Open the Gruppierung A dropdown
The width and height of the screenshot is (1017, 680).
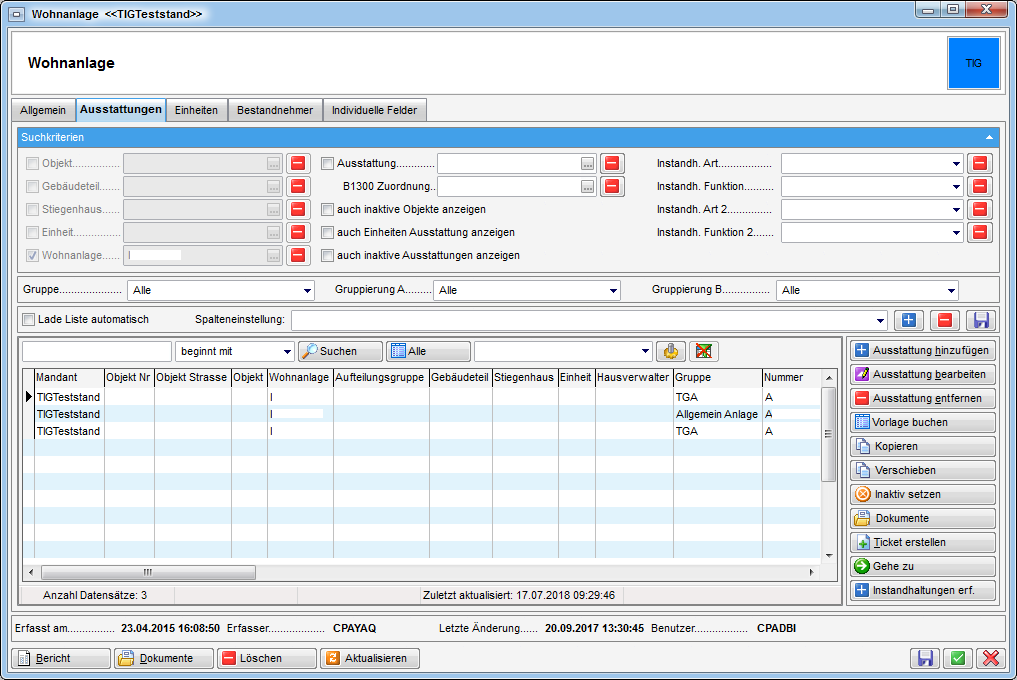[x=613, y=291]
